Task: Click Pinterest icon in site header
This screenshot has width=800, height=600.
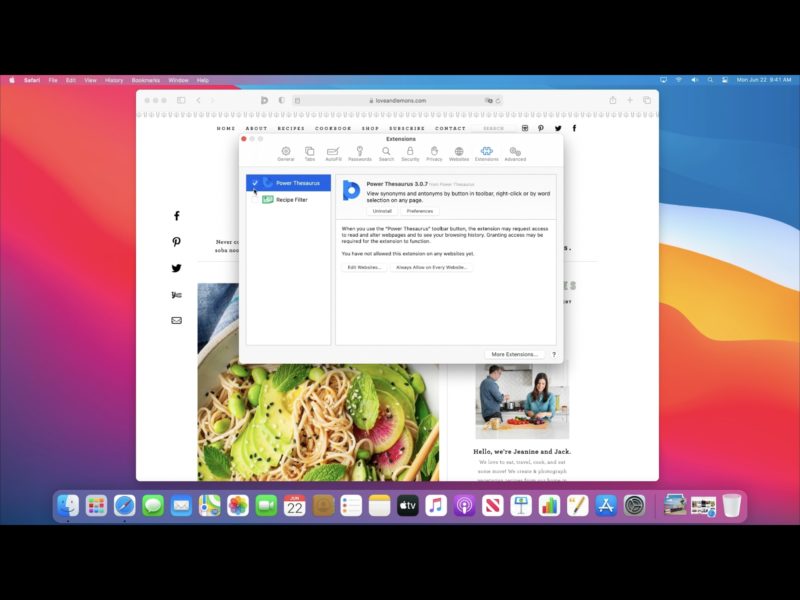Action: (541, 129)
